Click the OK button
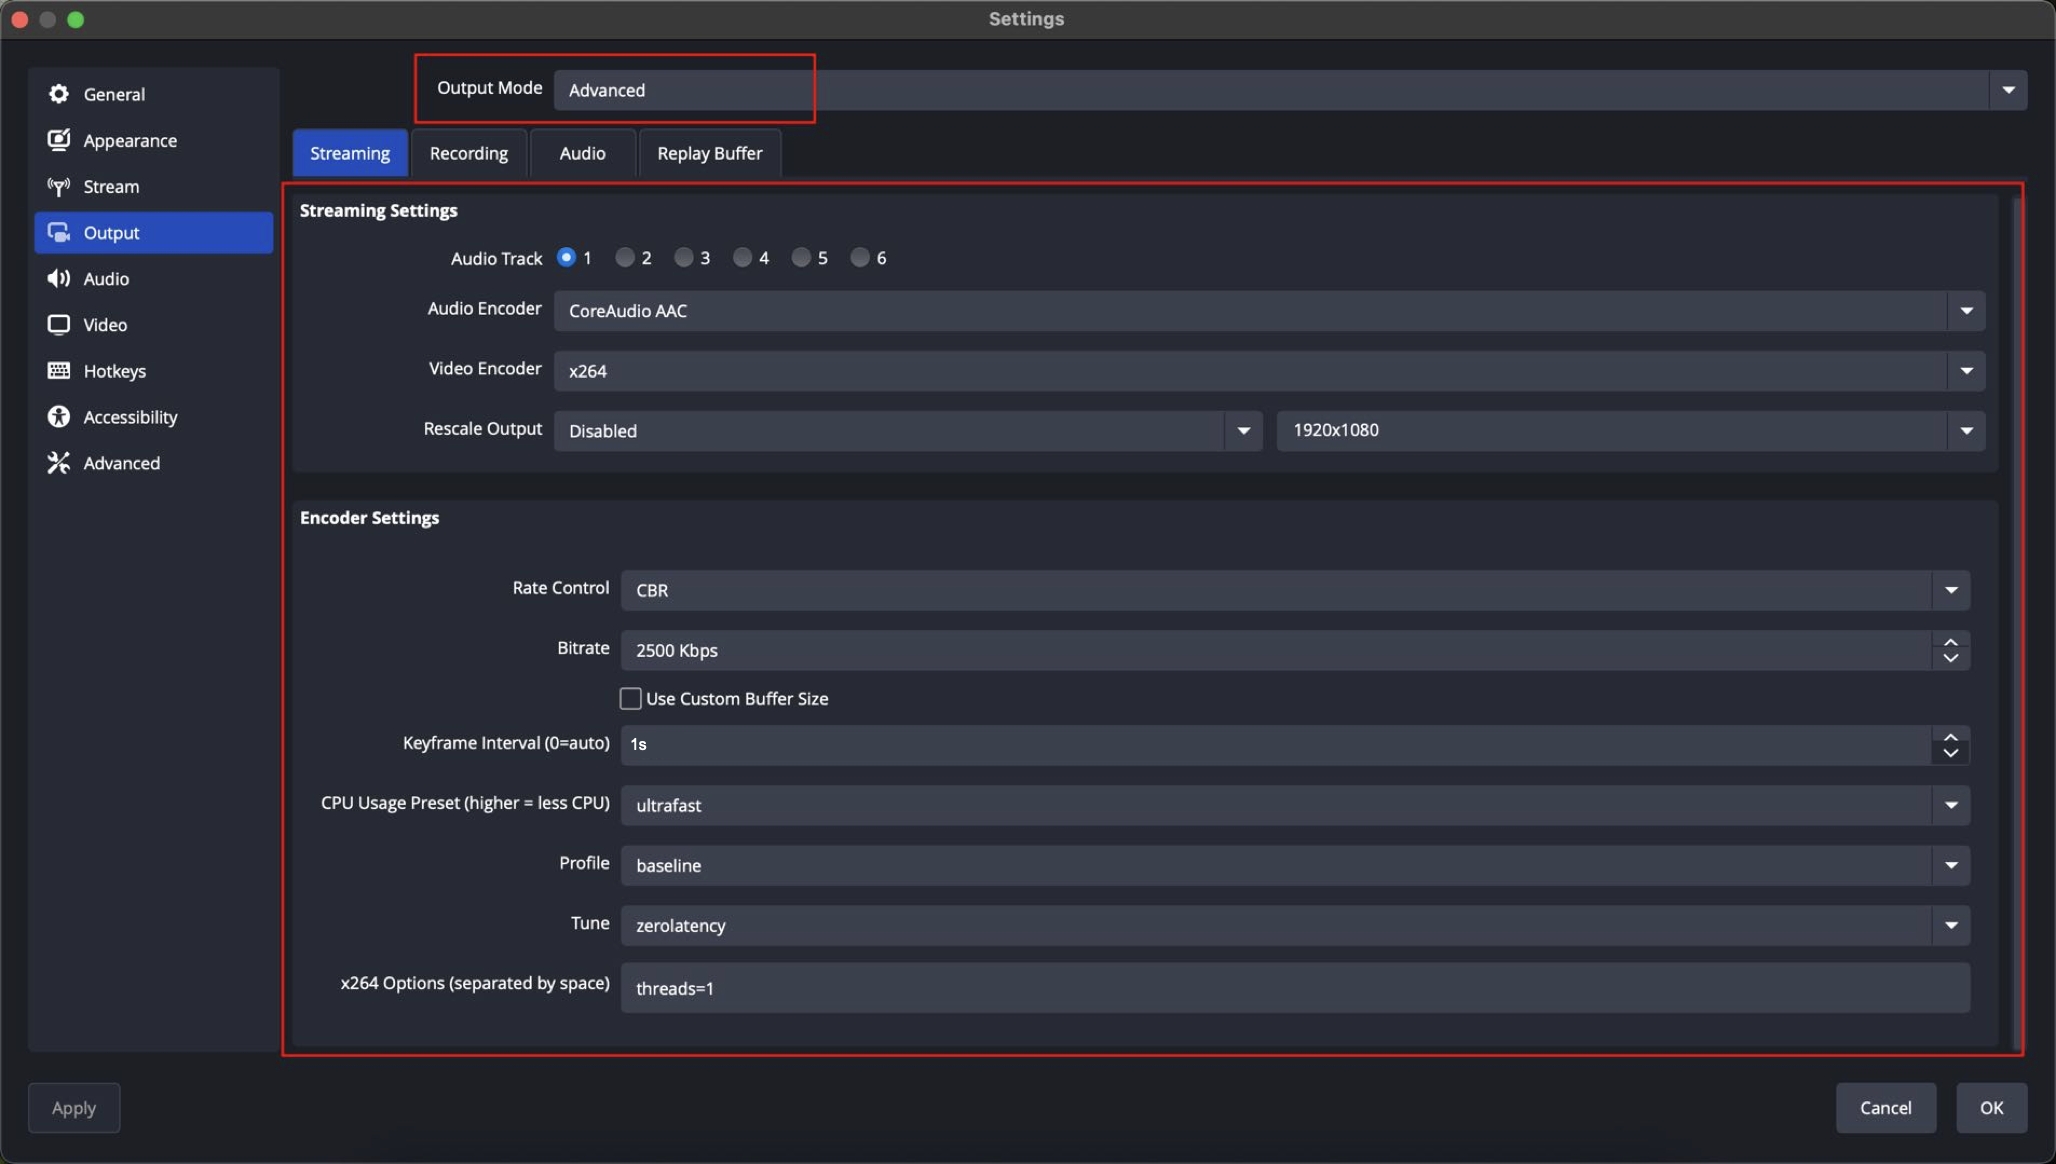The image size is (2056, 1164). pos(1991,1108)
